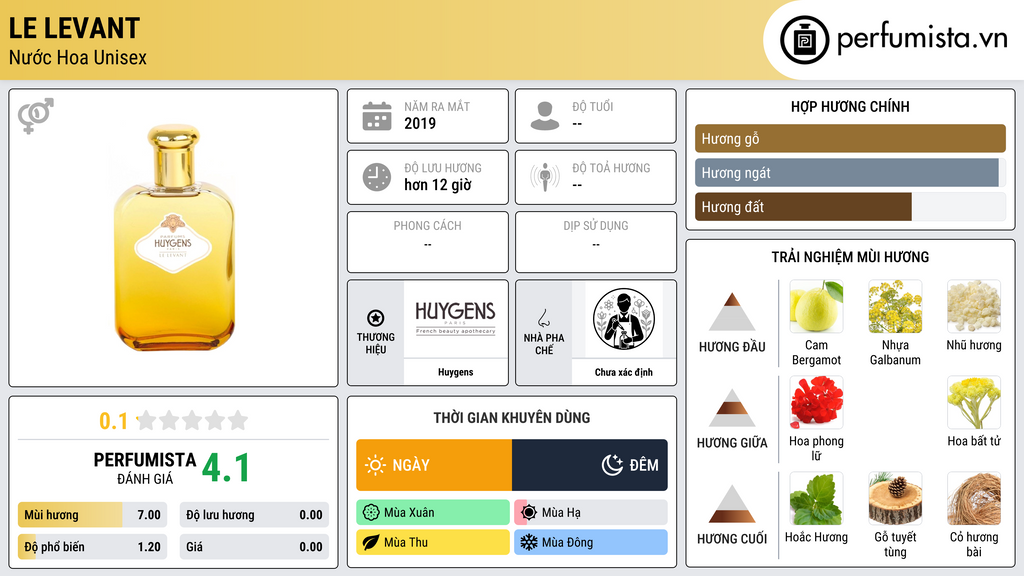Click the Hợp hương chính heading

[x=850, y=106]
